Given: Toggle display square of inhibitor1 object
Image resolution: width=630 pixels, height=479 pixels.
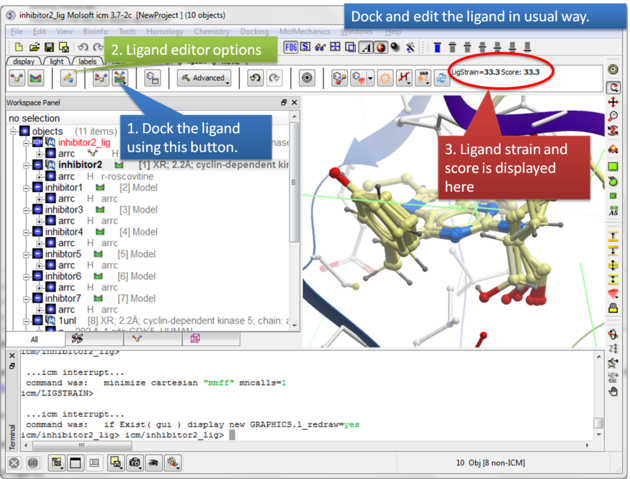Looking at the screenshot, I should pyautogui.click(x=36, y=188).
